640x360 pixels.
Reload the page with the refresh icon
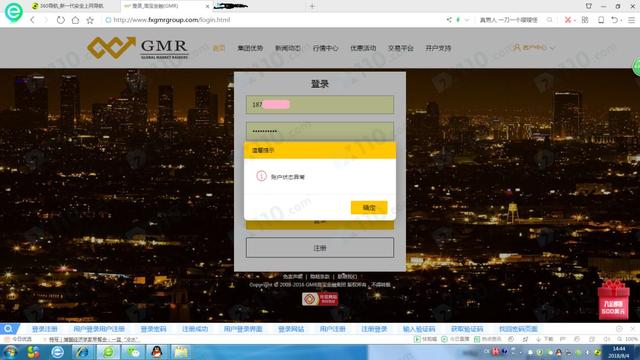point(60,20)
